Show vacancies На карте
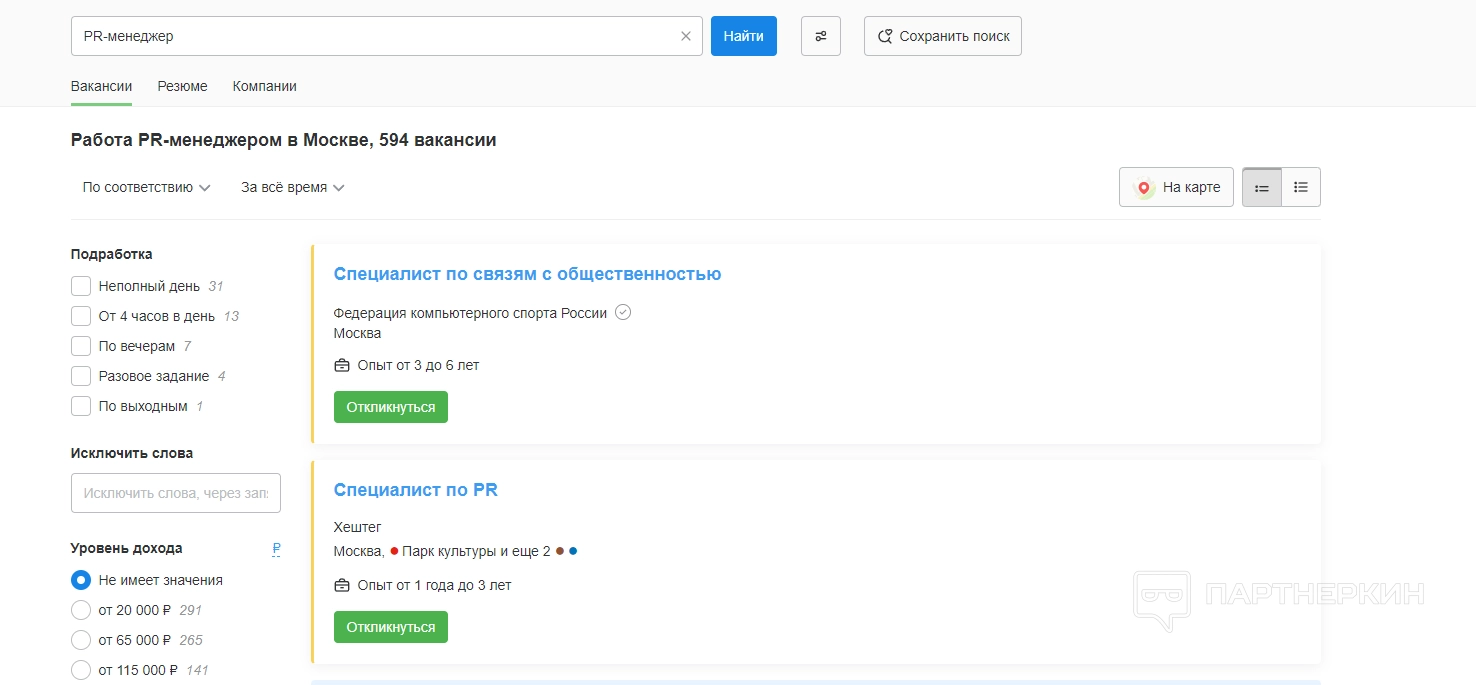1476x685 pixels. coord(1176,187)
